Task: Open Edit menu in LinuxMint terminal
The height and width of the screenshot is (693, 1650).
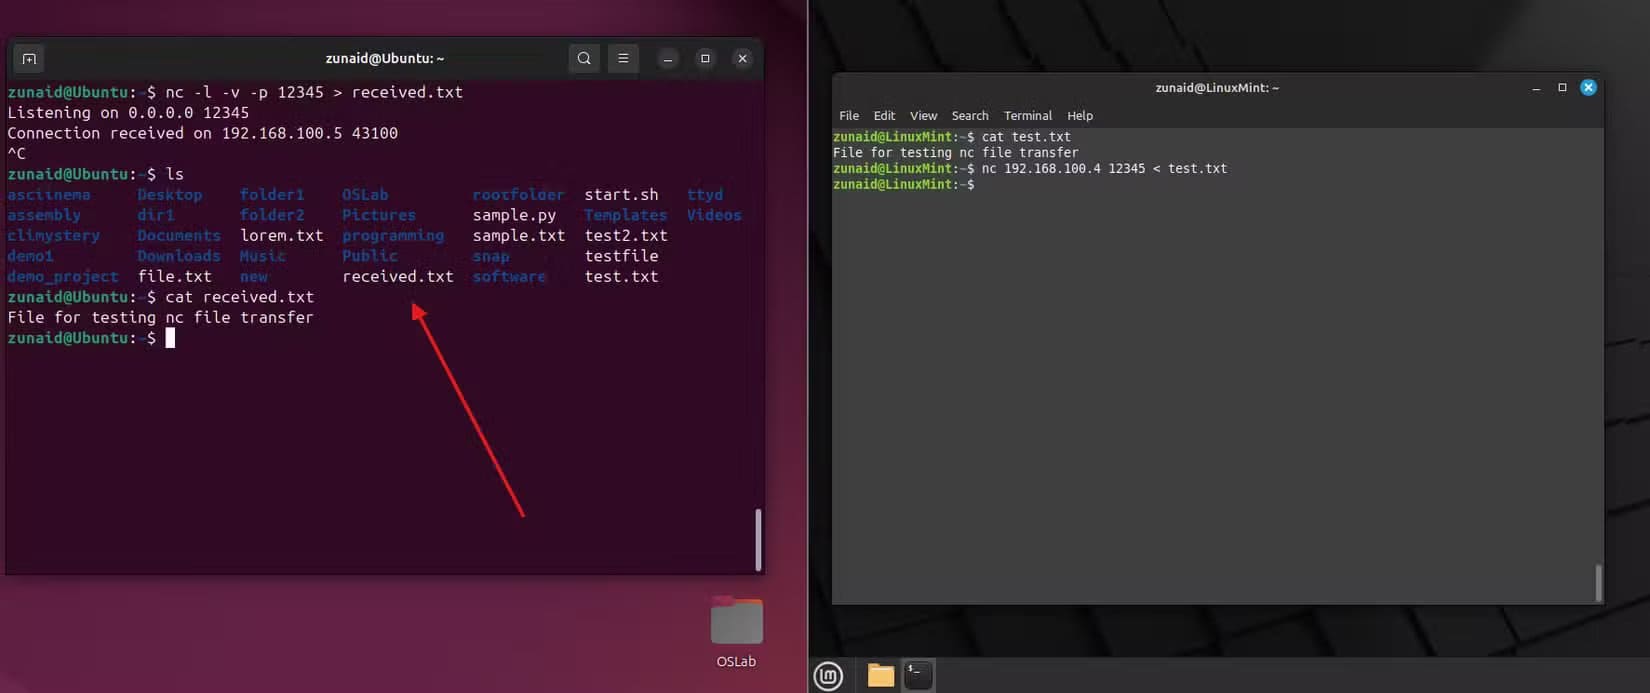Action: 884,116
